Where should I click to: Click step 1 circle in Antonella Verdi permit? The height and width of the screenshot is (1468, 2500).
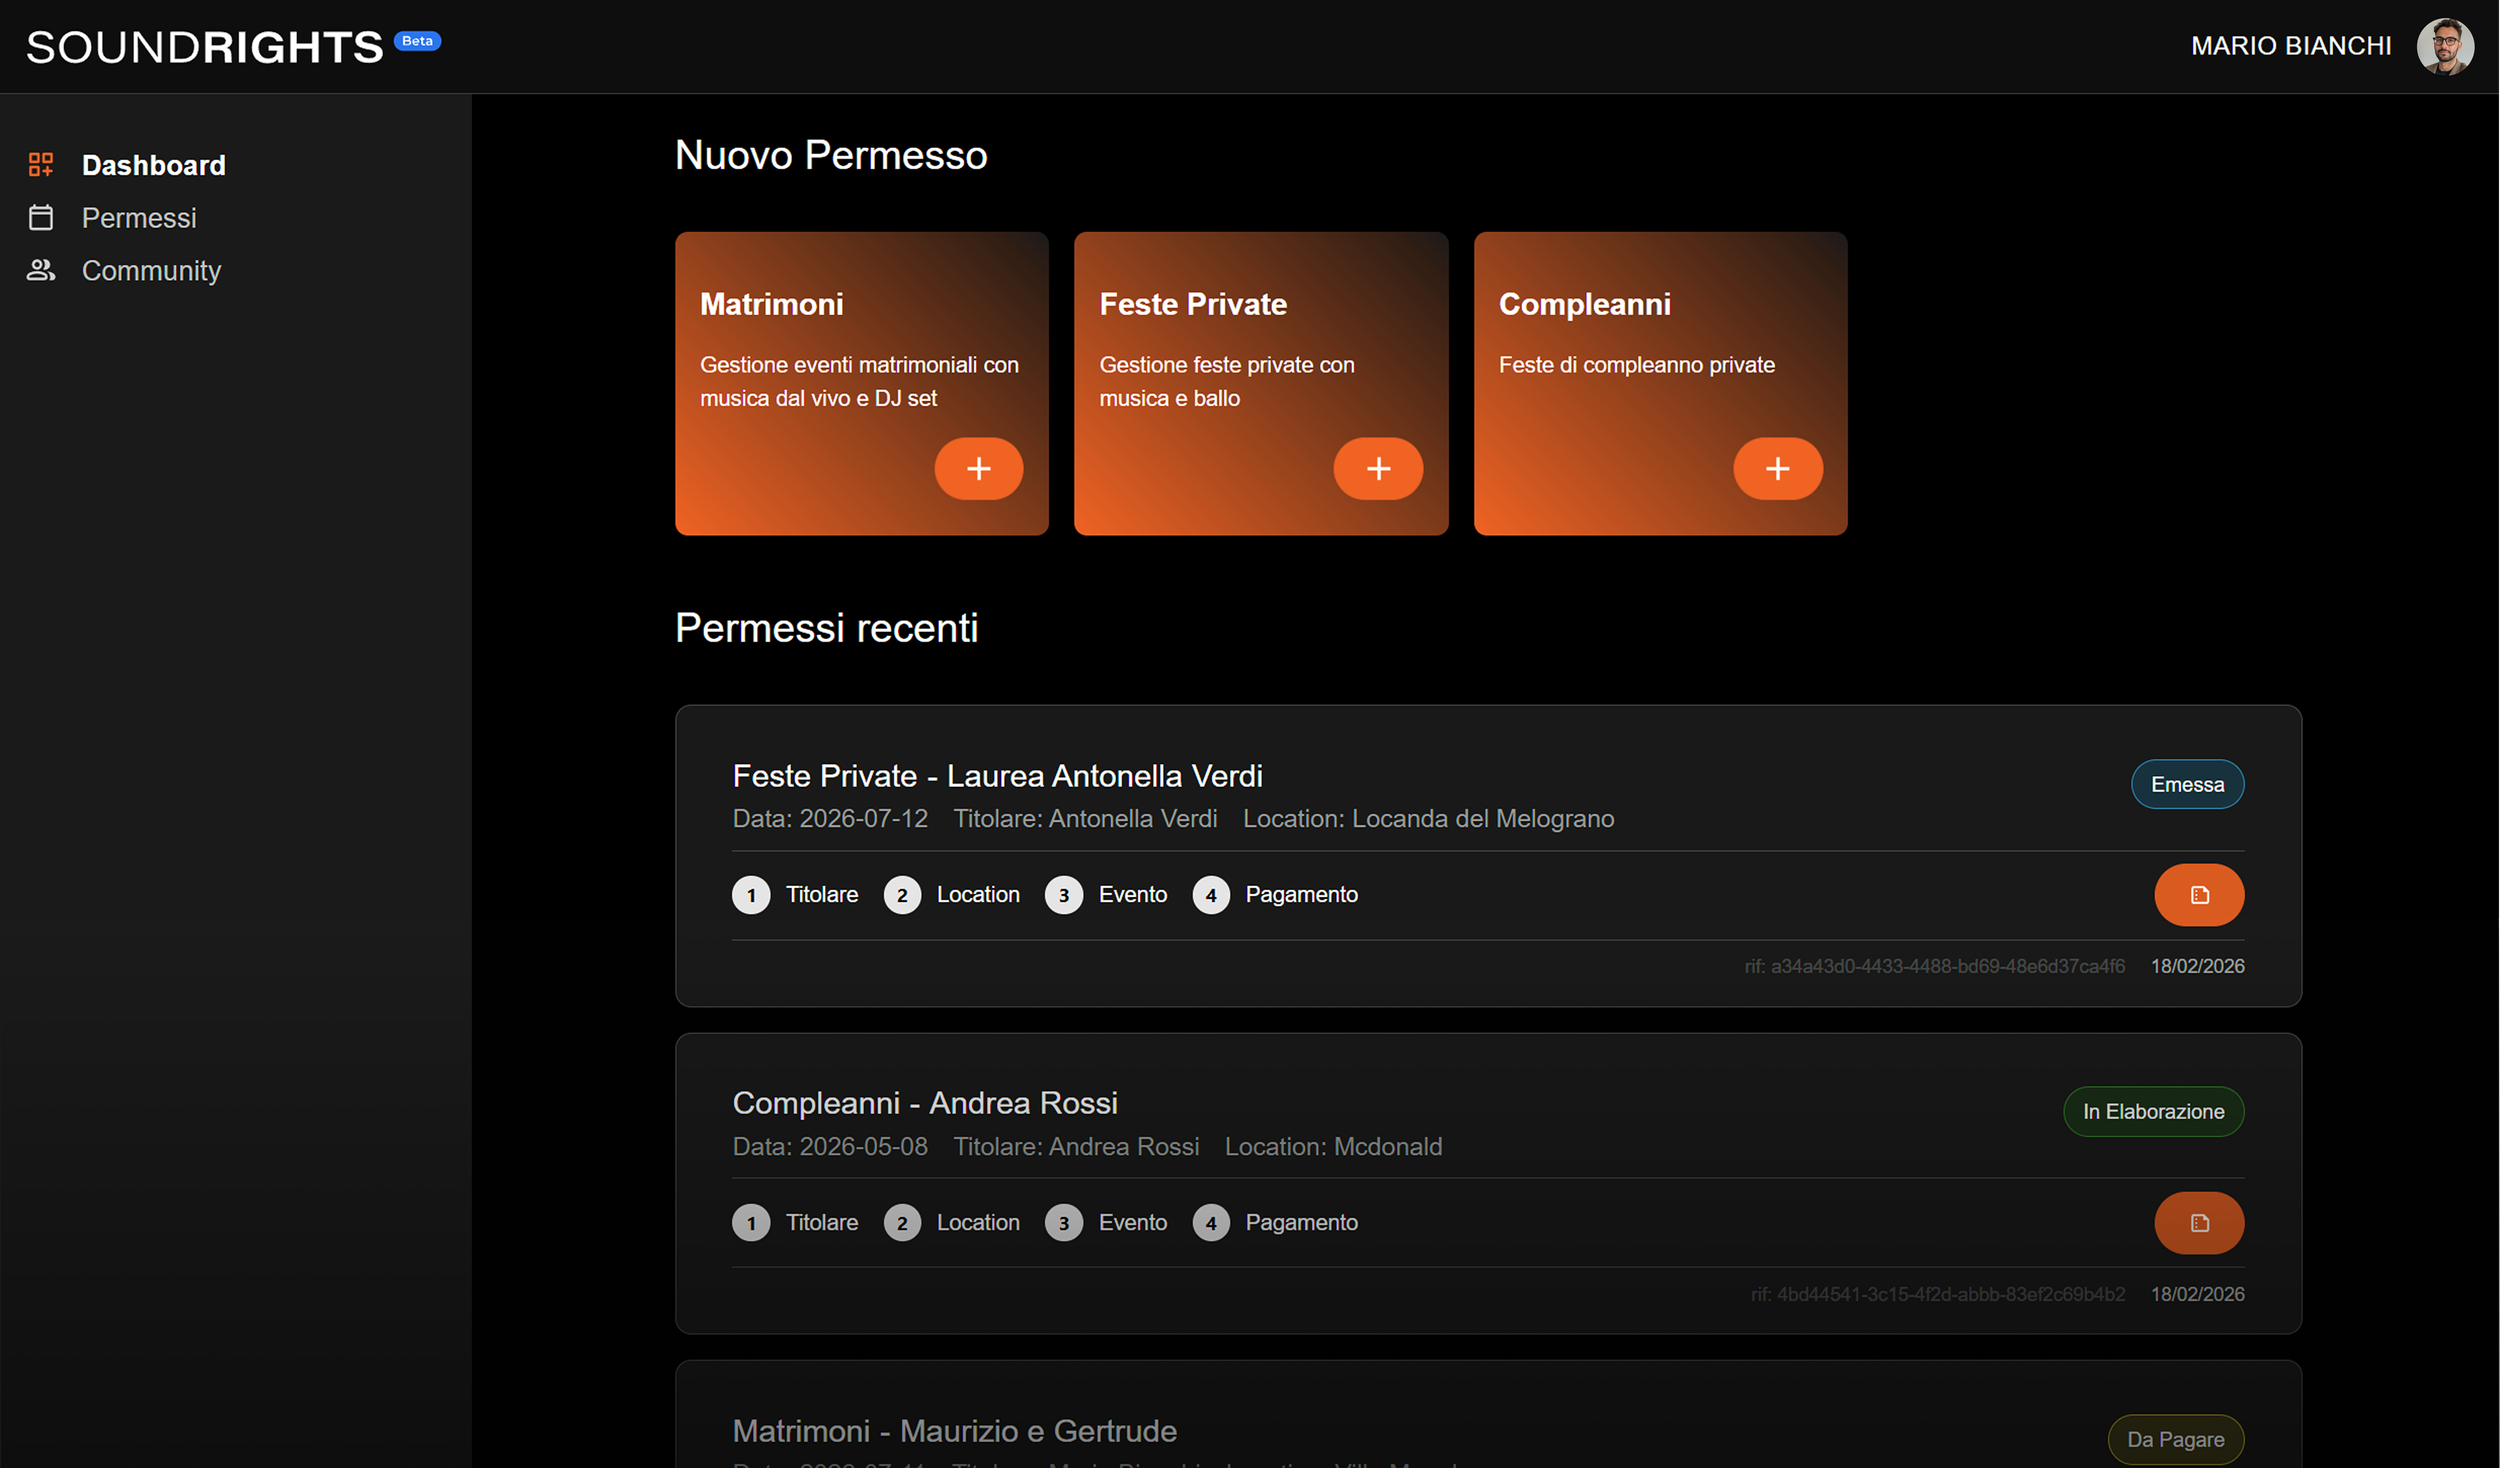pyautogui.click(x=751, y=895)
